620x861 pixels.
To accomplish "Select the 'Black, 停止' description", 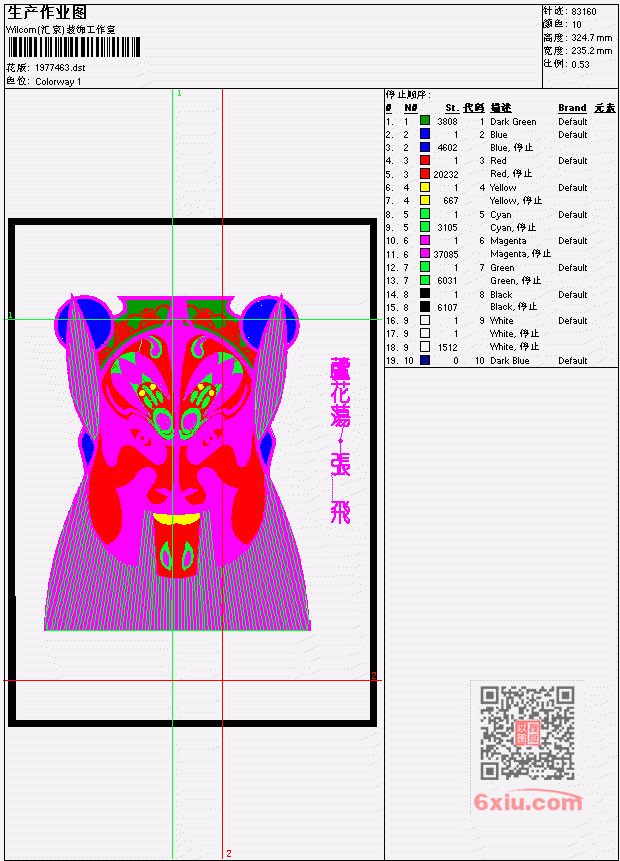I will tap(513, 306).
